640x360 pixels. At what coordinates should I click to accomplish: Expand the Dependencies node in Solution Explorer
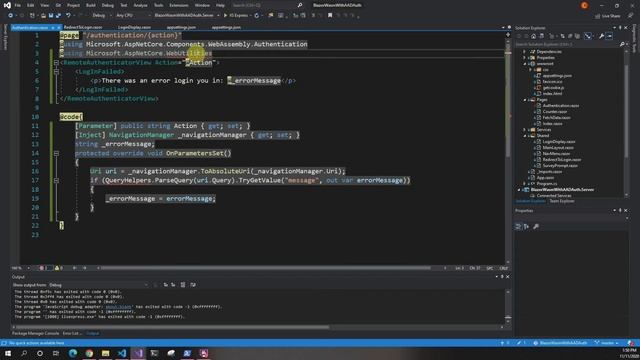[524, 51]
